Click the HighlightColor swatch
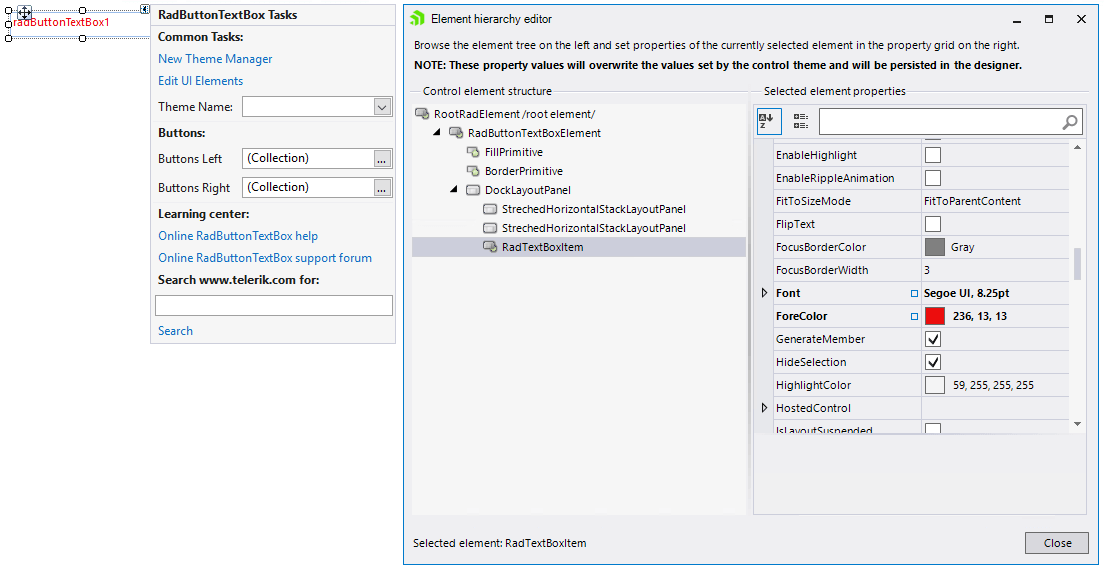 pos(934,385)
